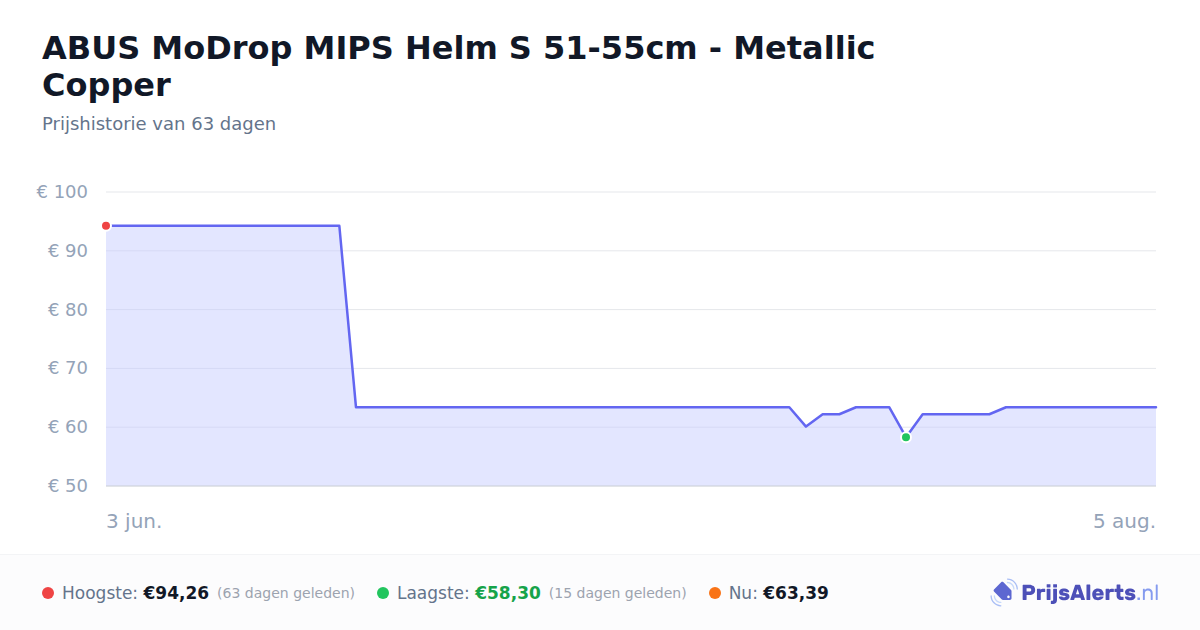Click the product title ABUS MoDrop MIPS Helm
Screen dimensions: 1200x630
click(458, 66)
